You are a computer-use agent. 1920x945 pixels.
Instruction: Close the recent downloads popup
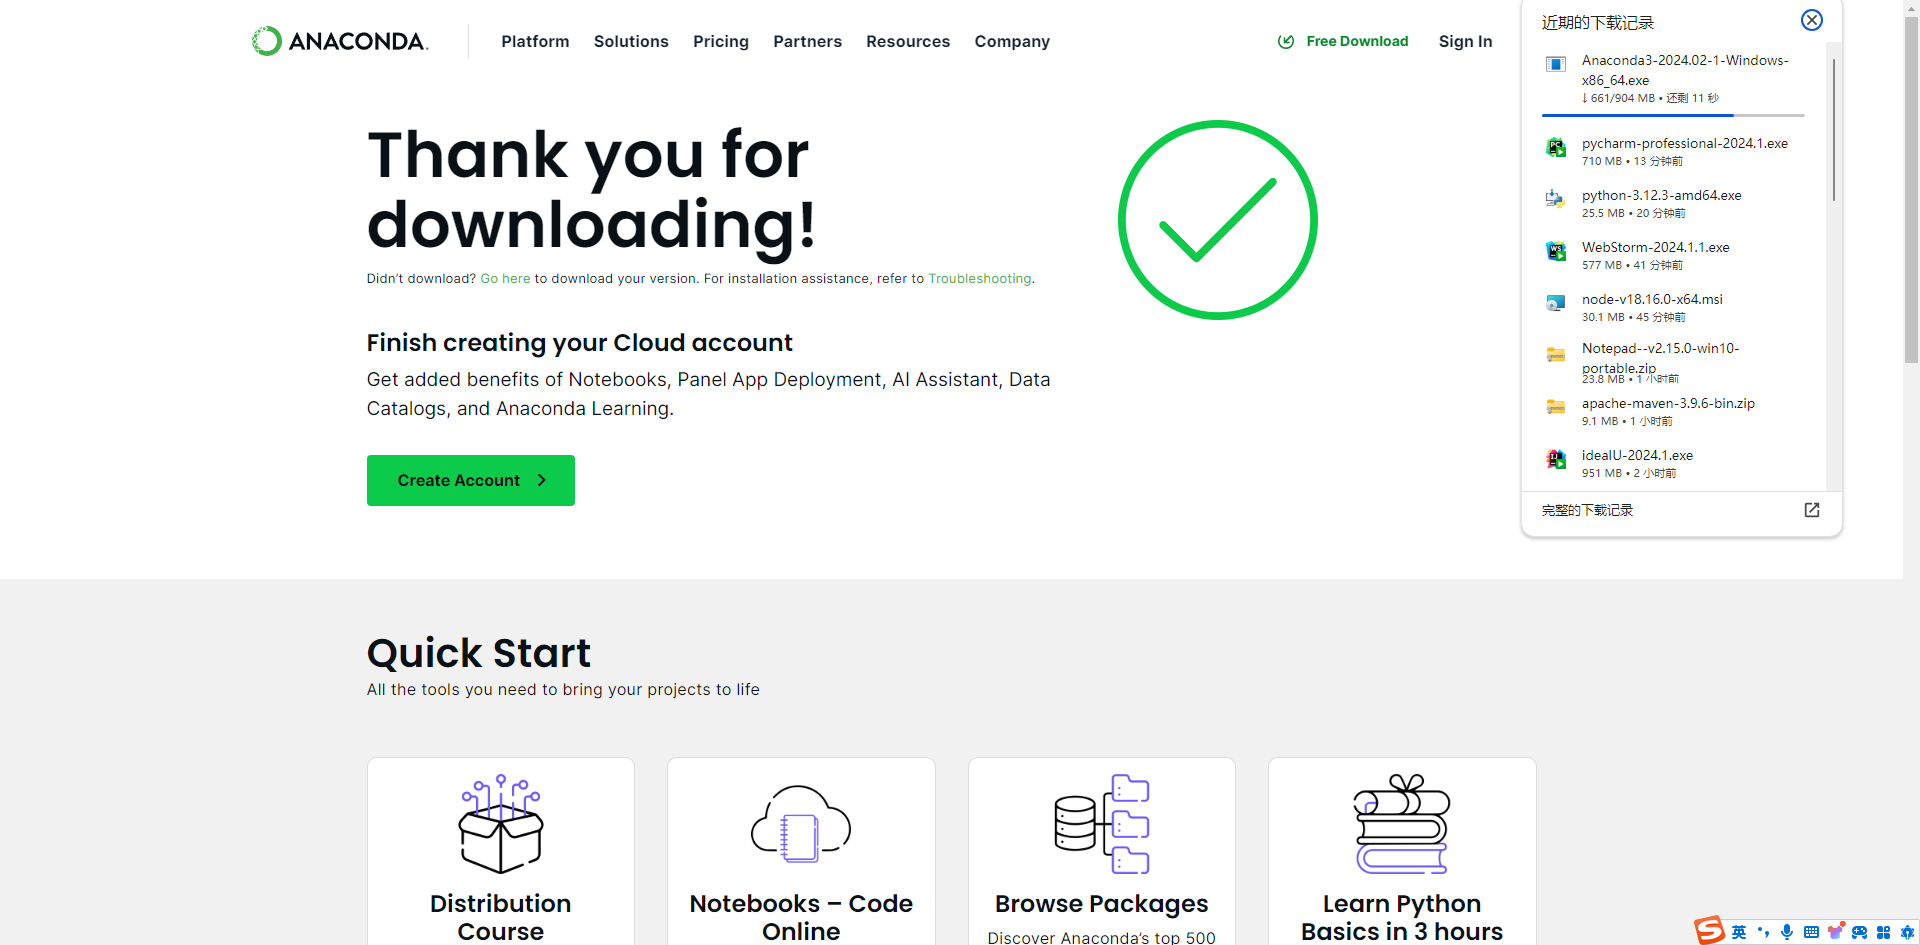(1811, 20)
